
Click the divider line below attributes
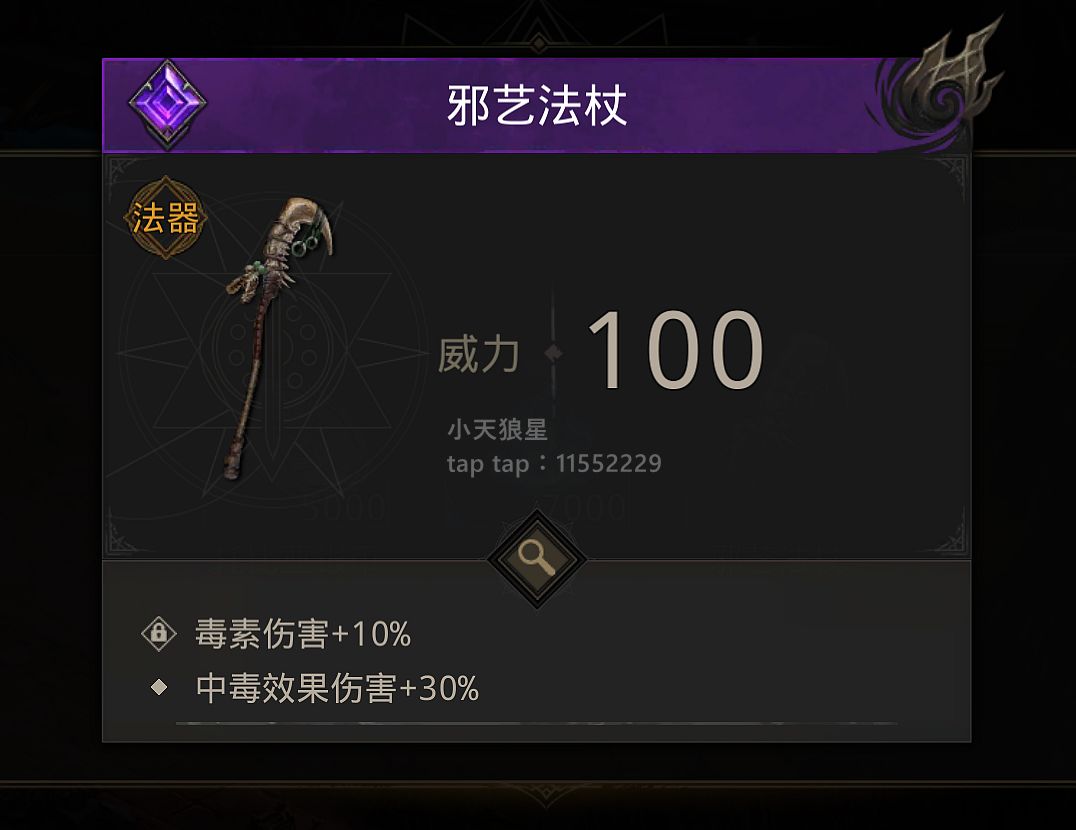(x=537, y=723)
